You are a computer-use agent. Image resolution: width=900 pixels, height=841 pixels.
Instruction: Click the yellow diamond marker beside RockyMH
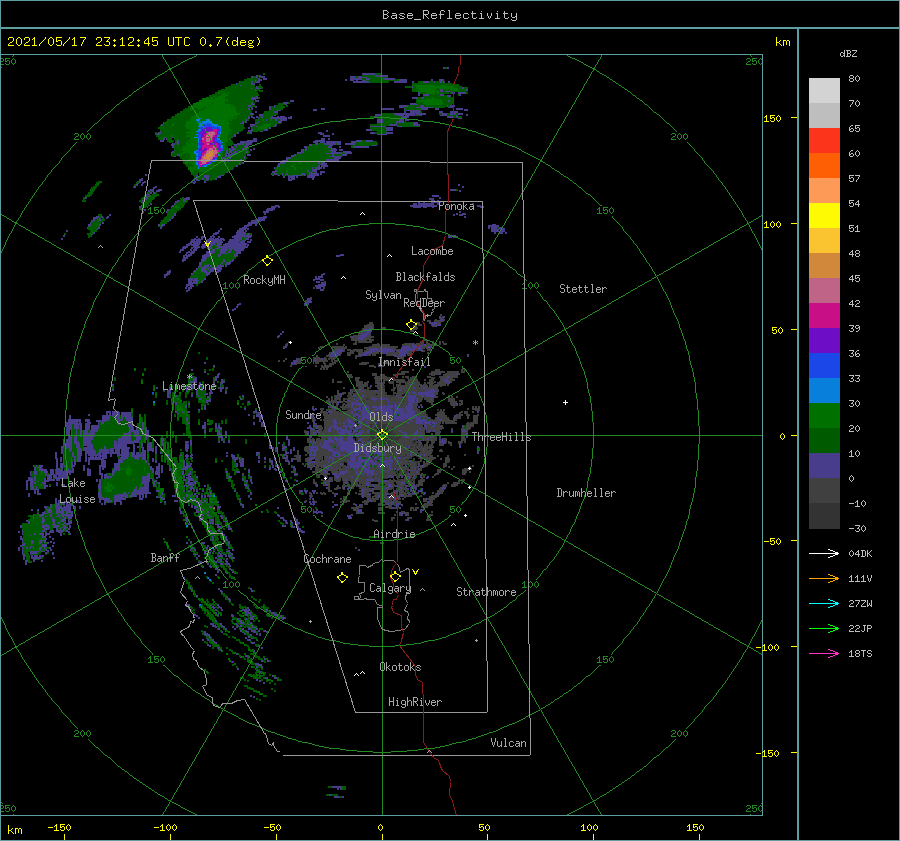(267, 261)
